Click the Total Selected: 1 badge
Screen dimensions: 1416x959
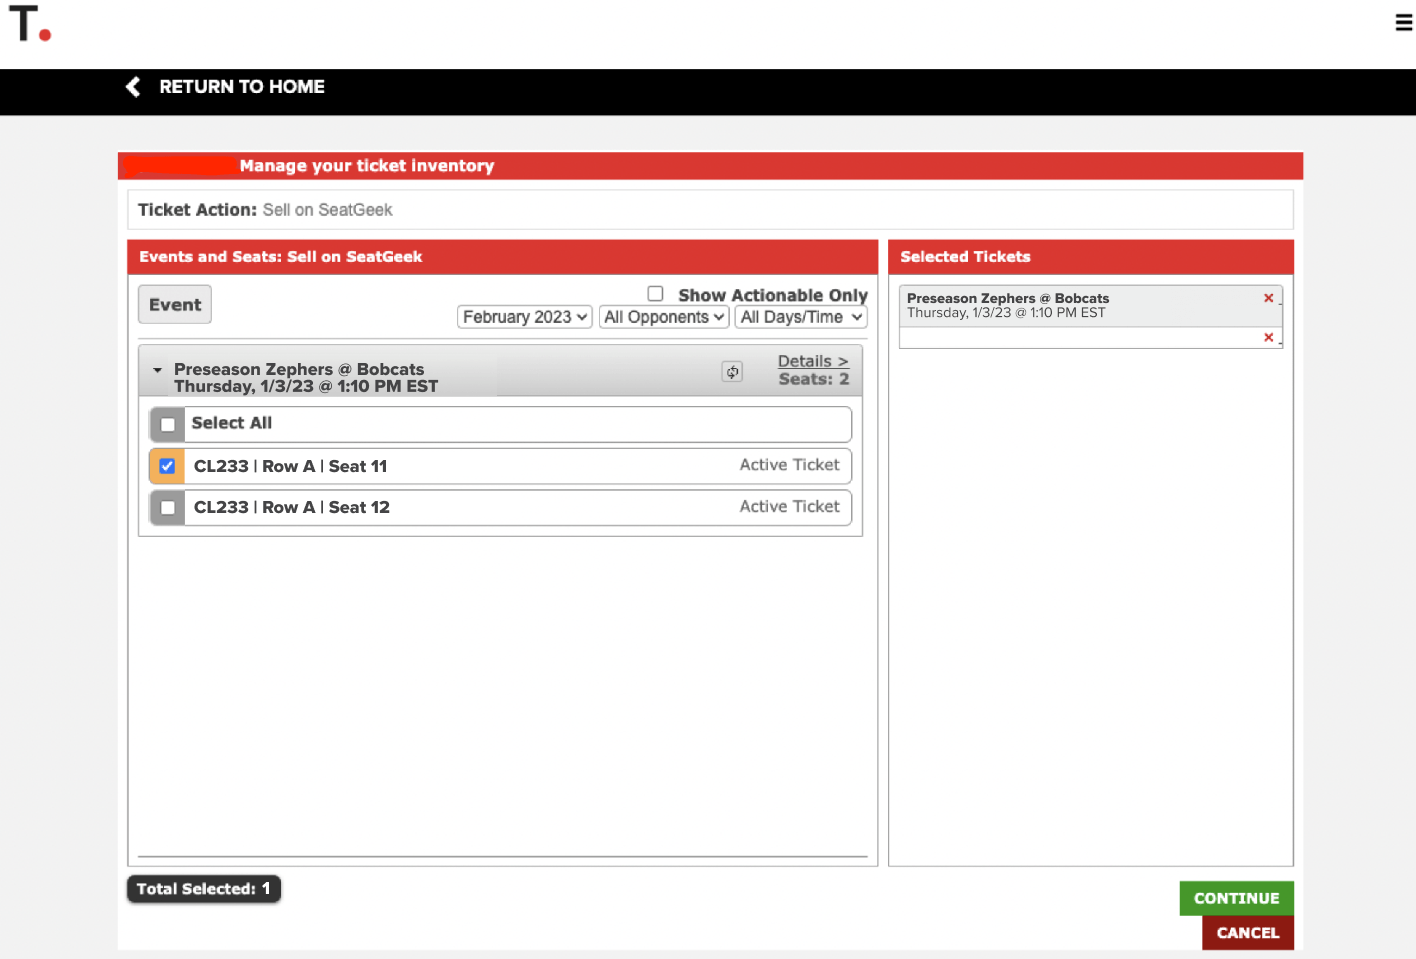click(x=204, y=889)
